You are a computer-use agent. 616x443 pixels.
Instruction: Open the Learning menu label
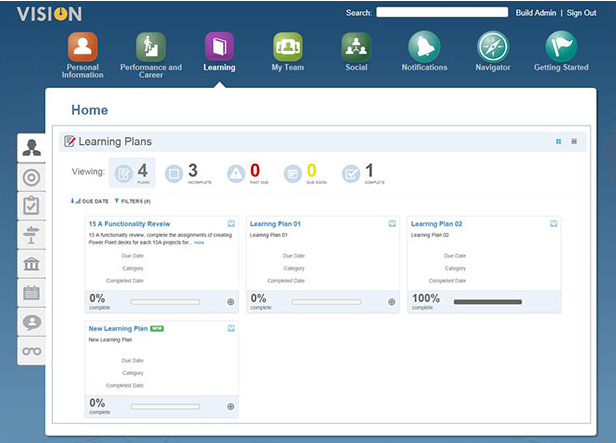pos(219,68)
